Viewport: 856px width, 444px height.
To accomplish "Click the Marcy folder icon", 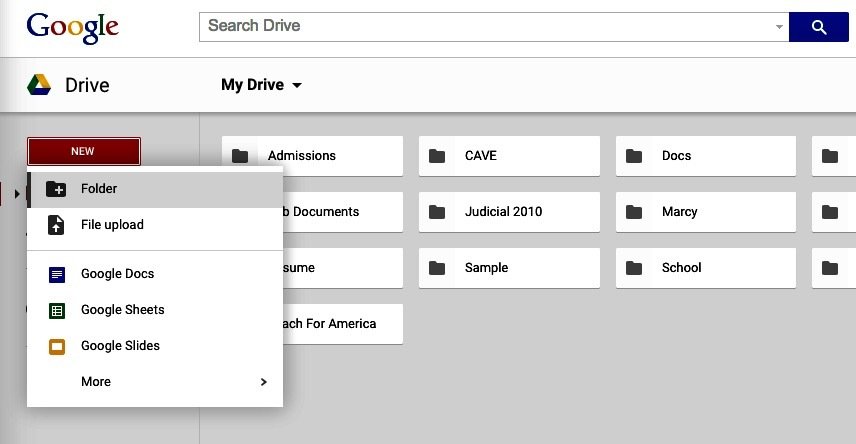I will pos(634,212).
